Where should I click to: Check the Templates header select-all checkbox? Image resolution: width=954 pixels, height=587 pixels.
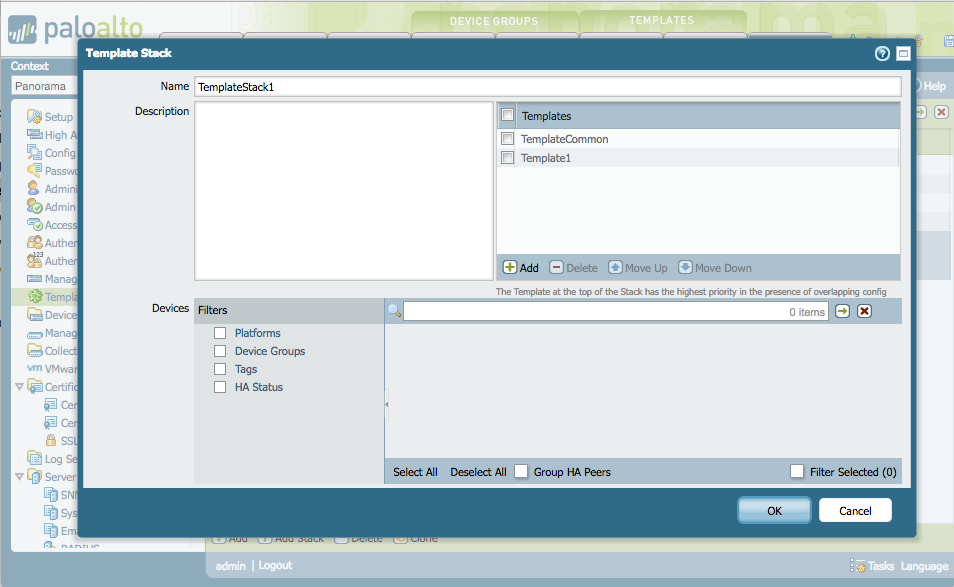(507, 115)
